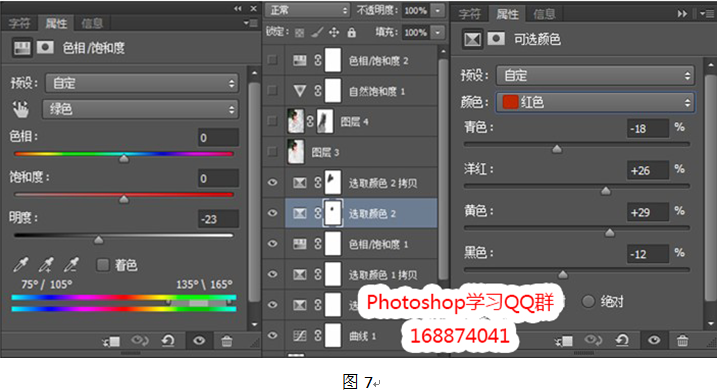Select the on-image targeted adjustment hand tool
717x392 pixels.
pyautogui.click(x=20, y=109)
